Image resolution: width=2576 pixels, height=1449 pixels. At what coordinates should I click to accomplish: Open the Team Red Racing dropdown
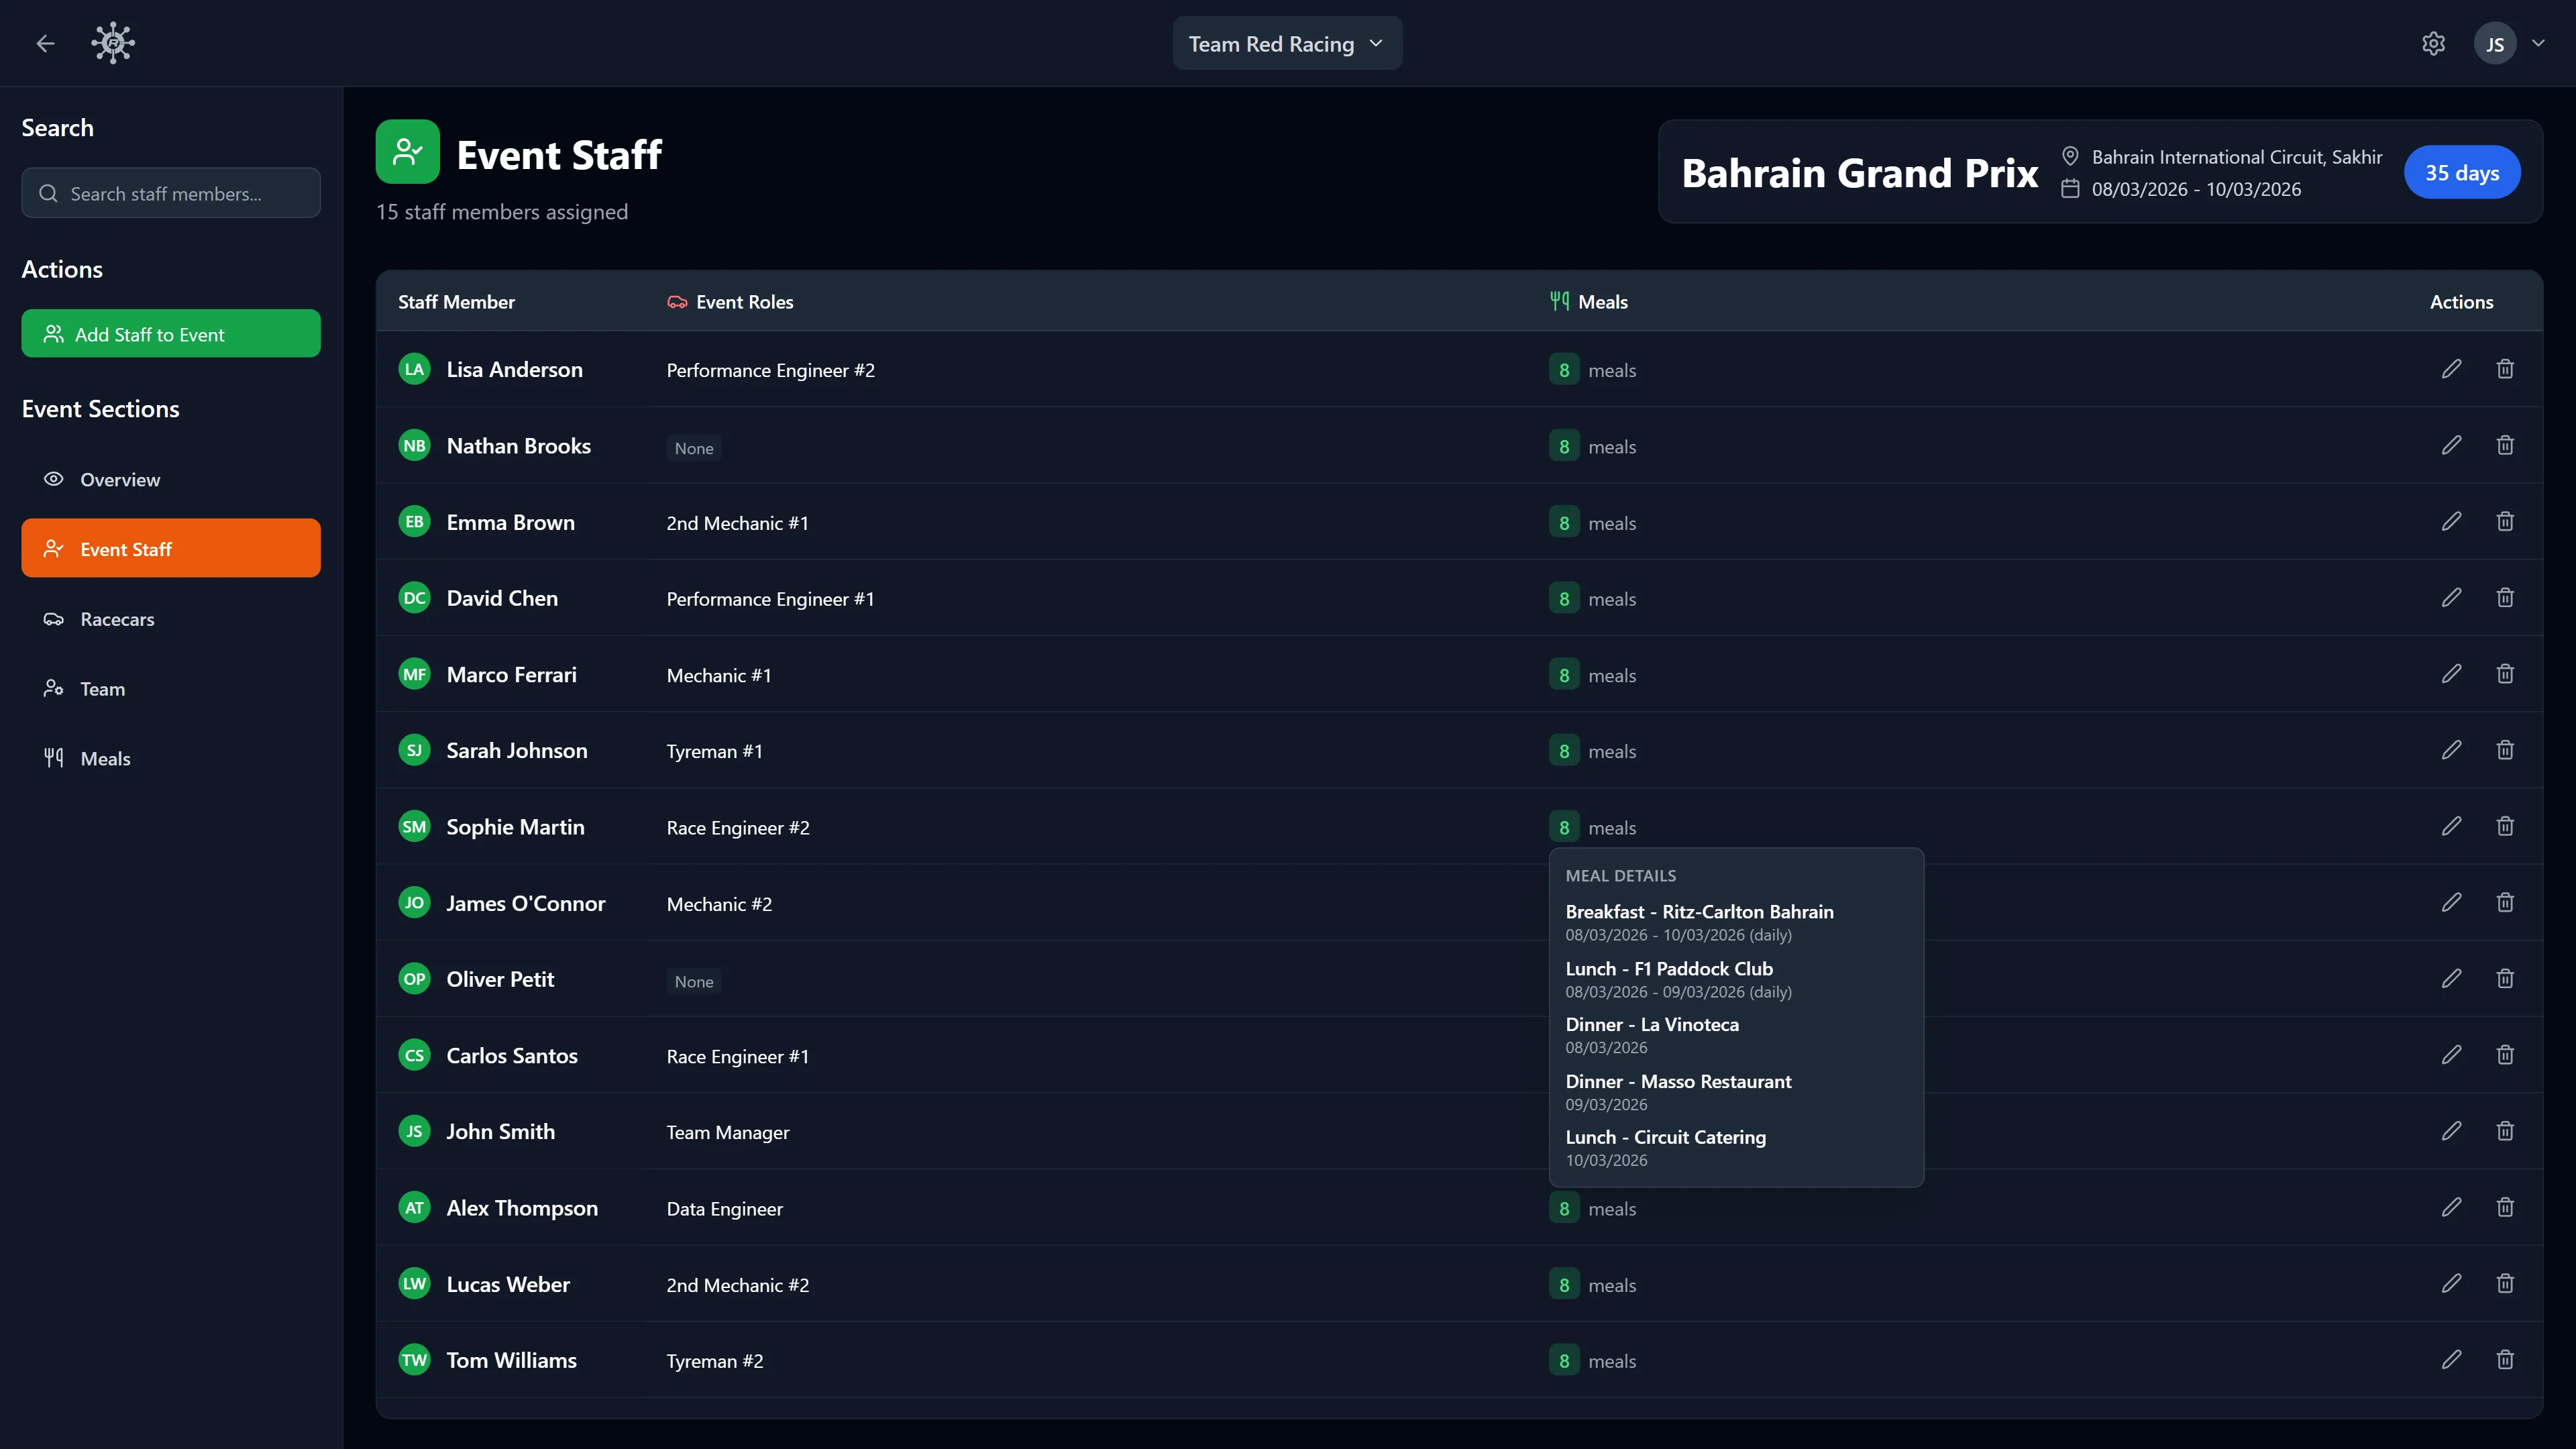coord(1286,44)
